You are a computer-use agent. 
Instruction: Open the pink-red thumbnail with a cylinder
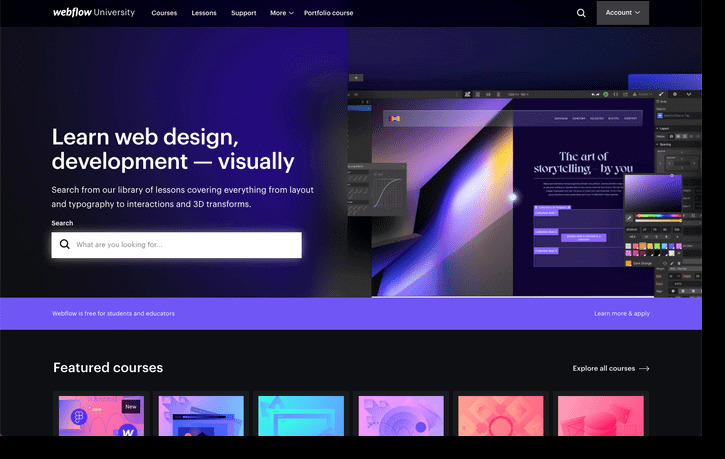tap(601, 416)
